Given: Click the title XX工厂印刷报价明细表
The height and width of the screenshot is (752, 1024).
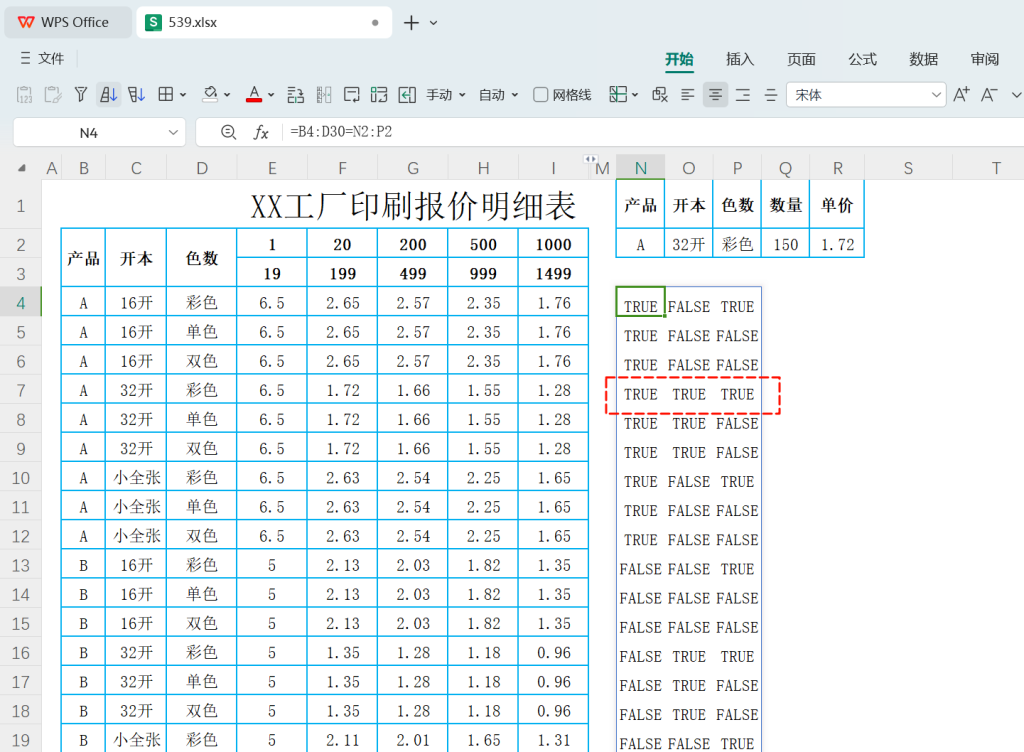Looking at the screenshot, I should pyautogui.click(x=413, y=206).
